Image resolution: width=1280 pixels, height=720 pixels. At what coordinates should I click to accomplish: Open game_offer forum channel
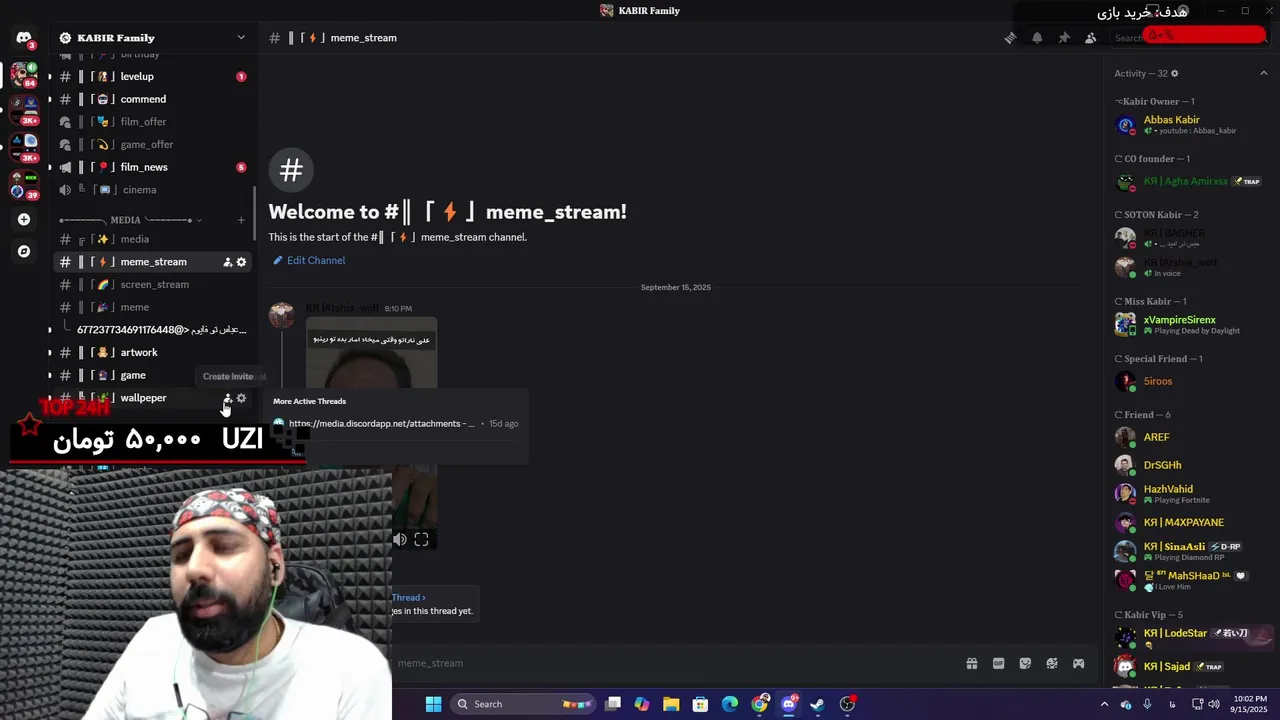tap(152, 144)
